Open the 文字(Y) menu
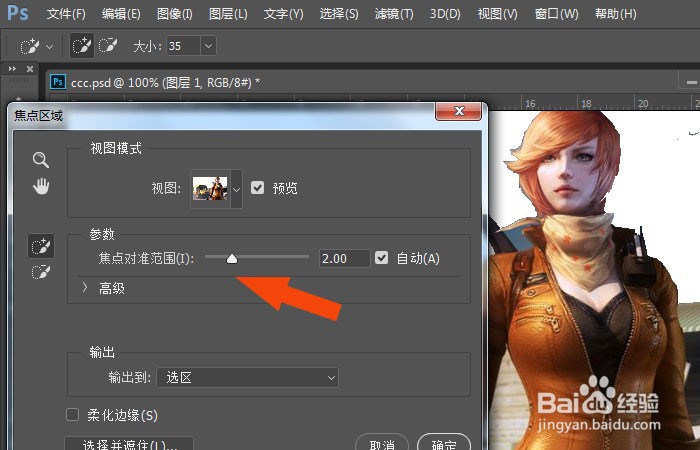700x450 pixels. (x=283, y=14)
